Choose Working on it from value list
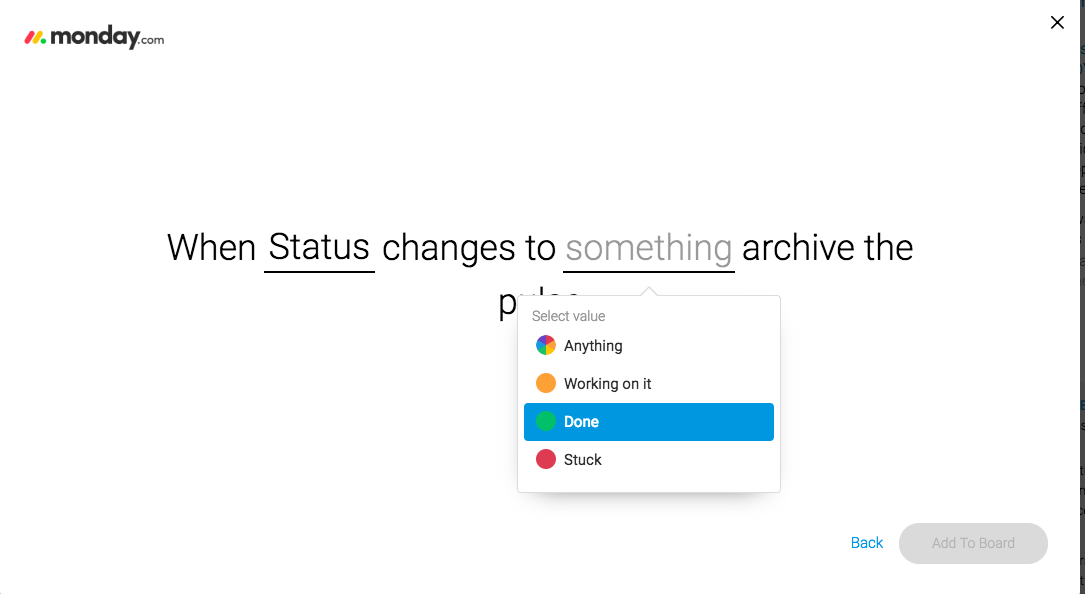Screen dimensions: 1085x594 608,384
